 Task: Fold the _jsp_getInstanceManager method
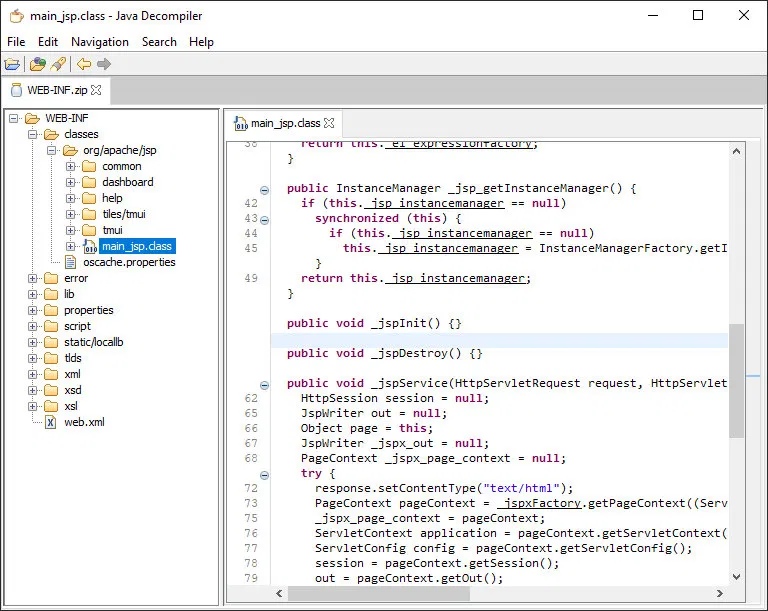[264, 190]
